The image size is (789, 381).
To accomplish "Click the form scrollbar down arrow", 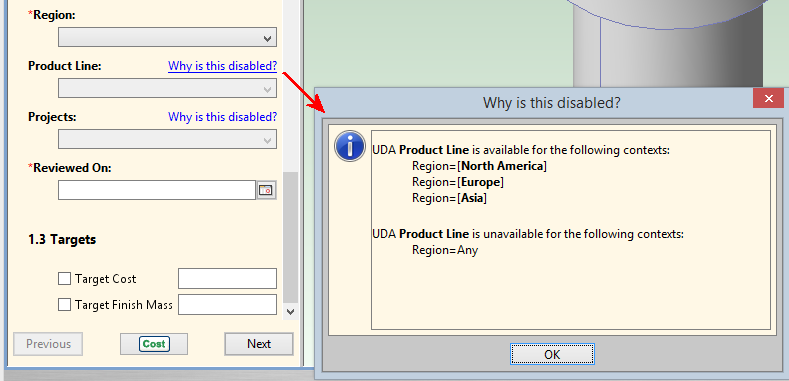I will (290, 312).
